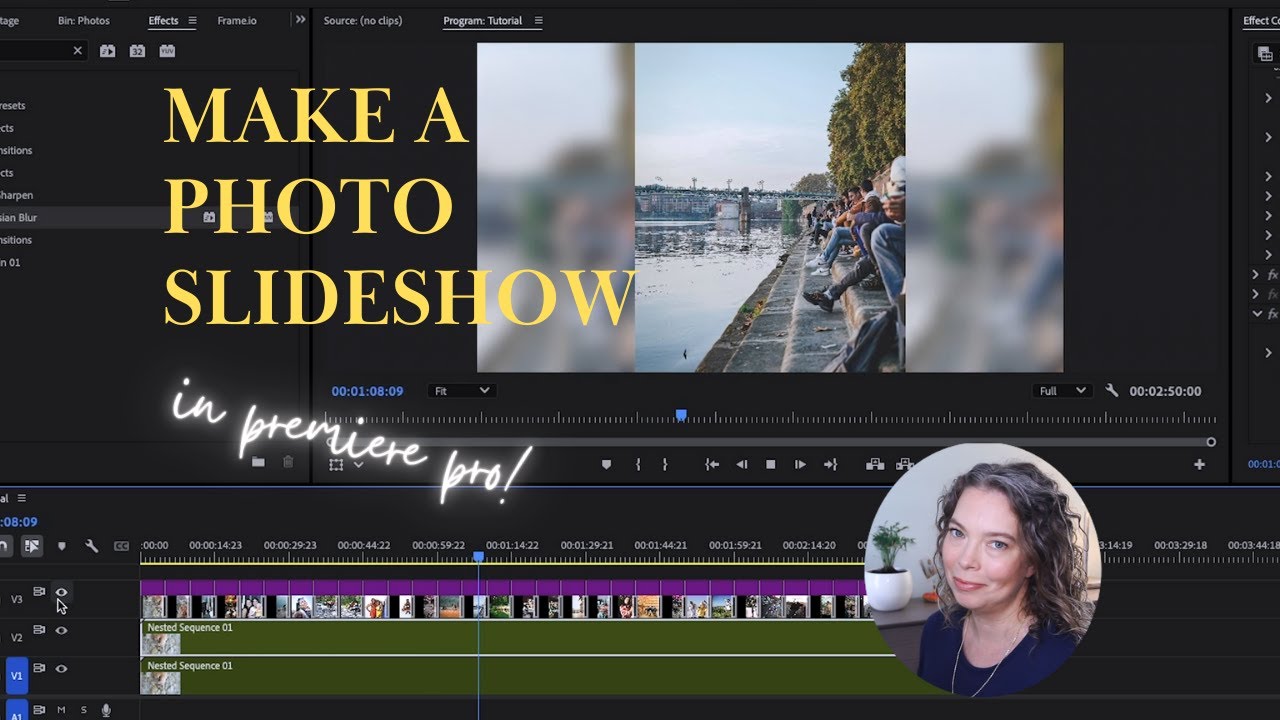Go to Out point in Program monitor

pos(830,464)
